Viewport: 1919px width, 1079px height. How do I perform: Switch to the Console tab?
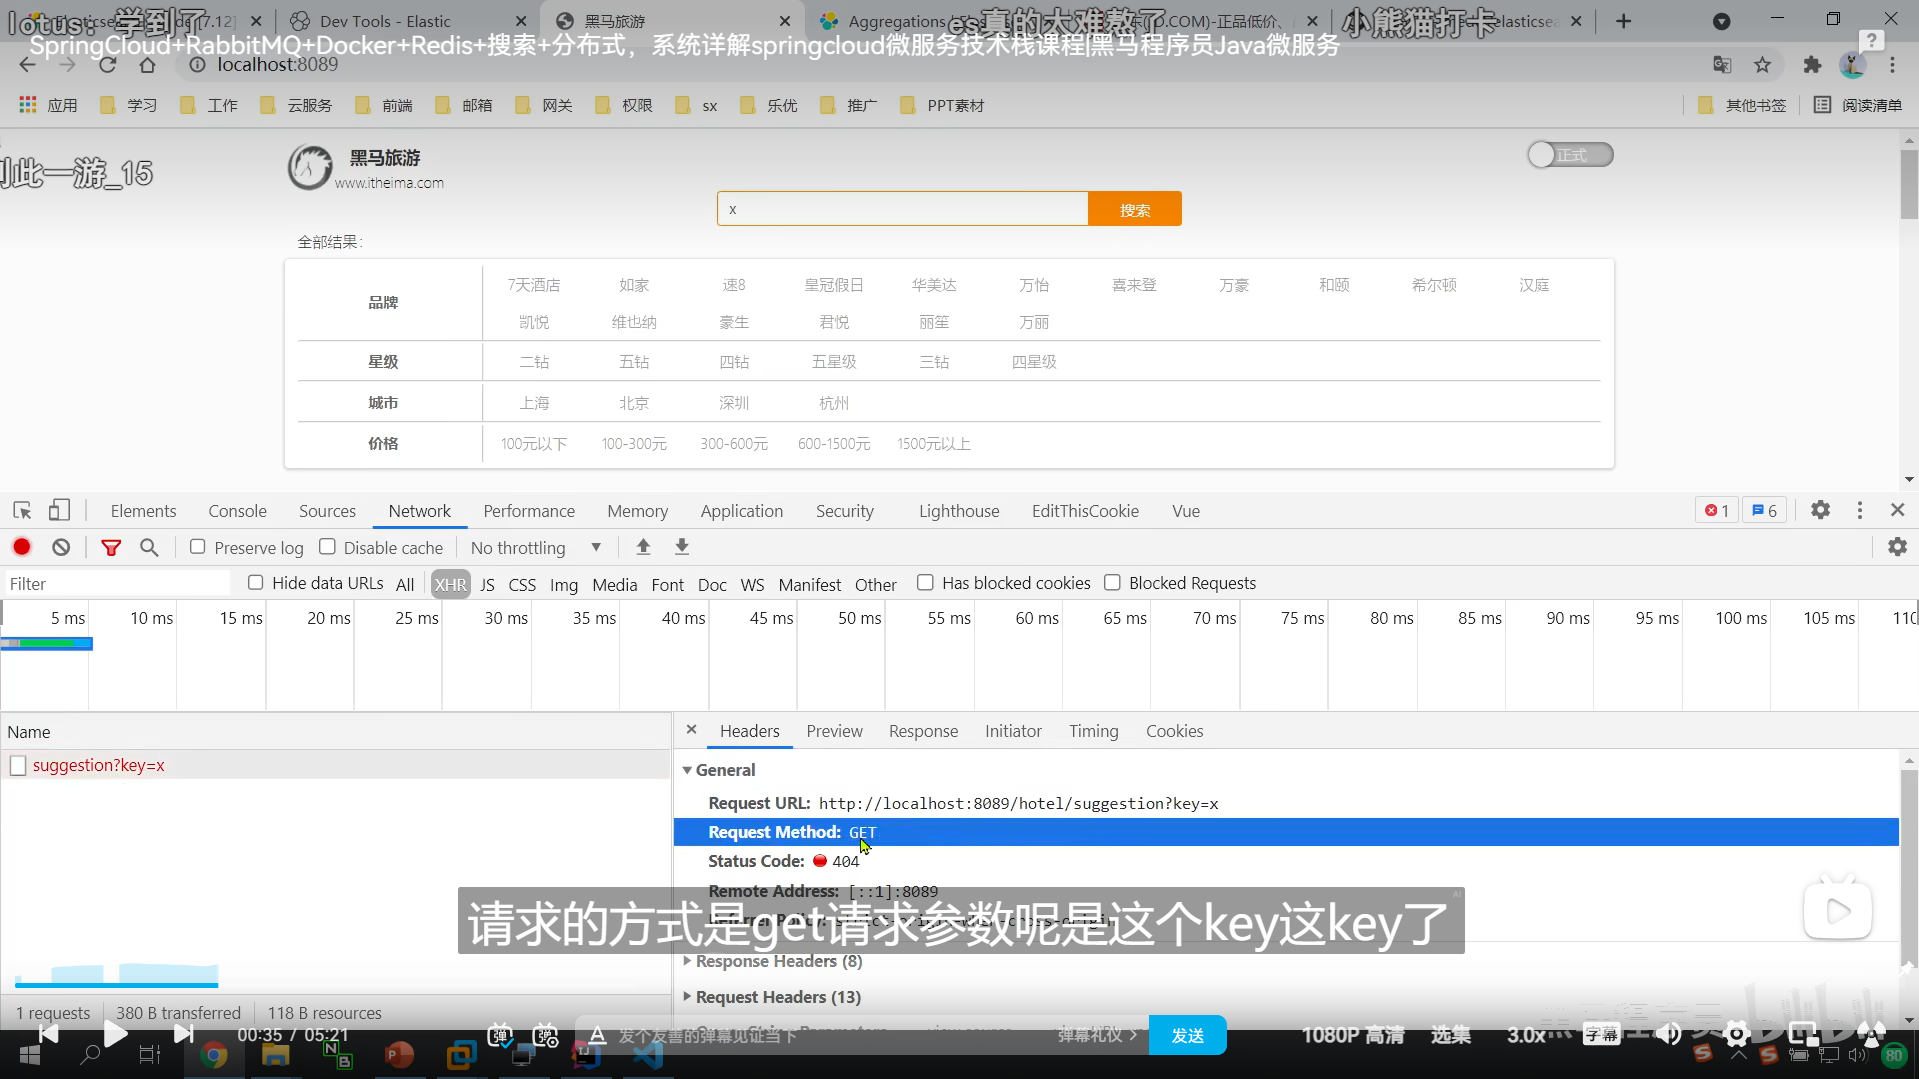point(237,511)
